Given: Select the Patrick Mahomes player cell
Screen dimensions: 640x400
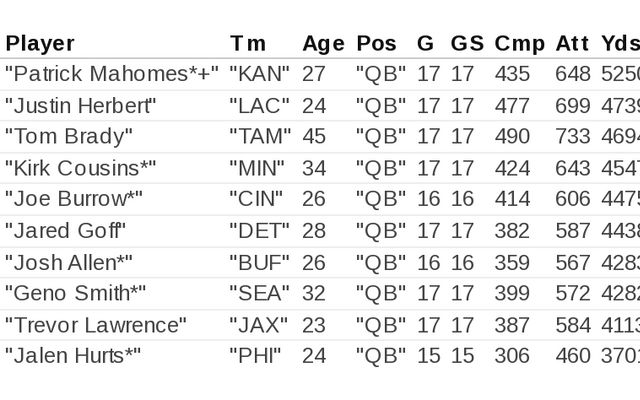Looking at the screenshot, I should (x=112, y=75).
